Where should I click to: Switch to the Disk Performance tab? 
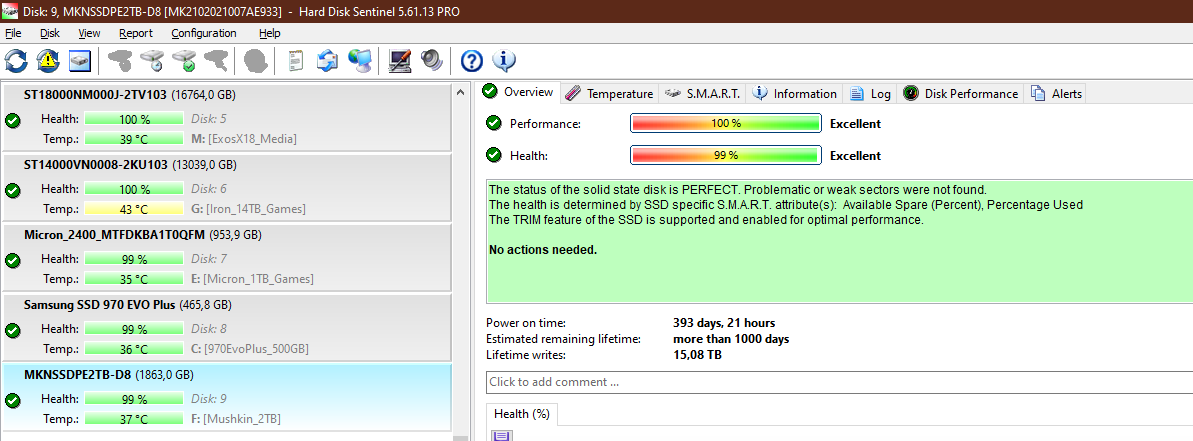[x=960, y=94]
